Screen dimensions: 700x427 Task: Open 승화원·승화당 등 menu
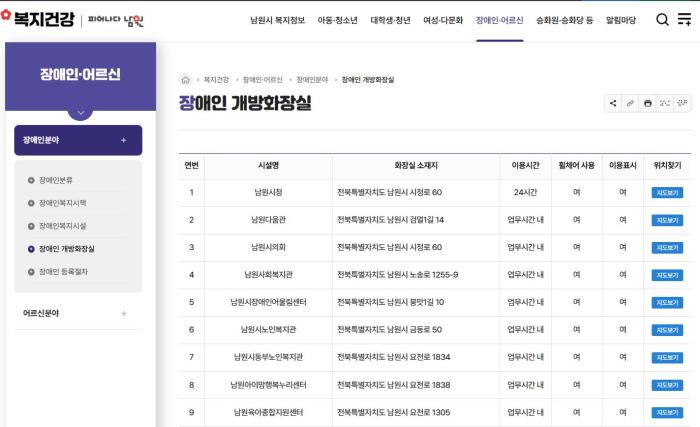565,20
